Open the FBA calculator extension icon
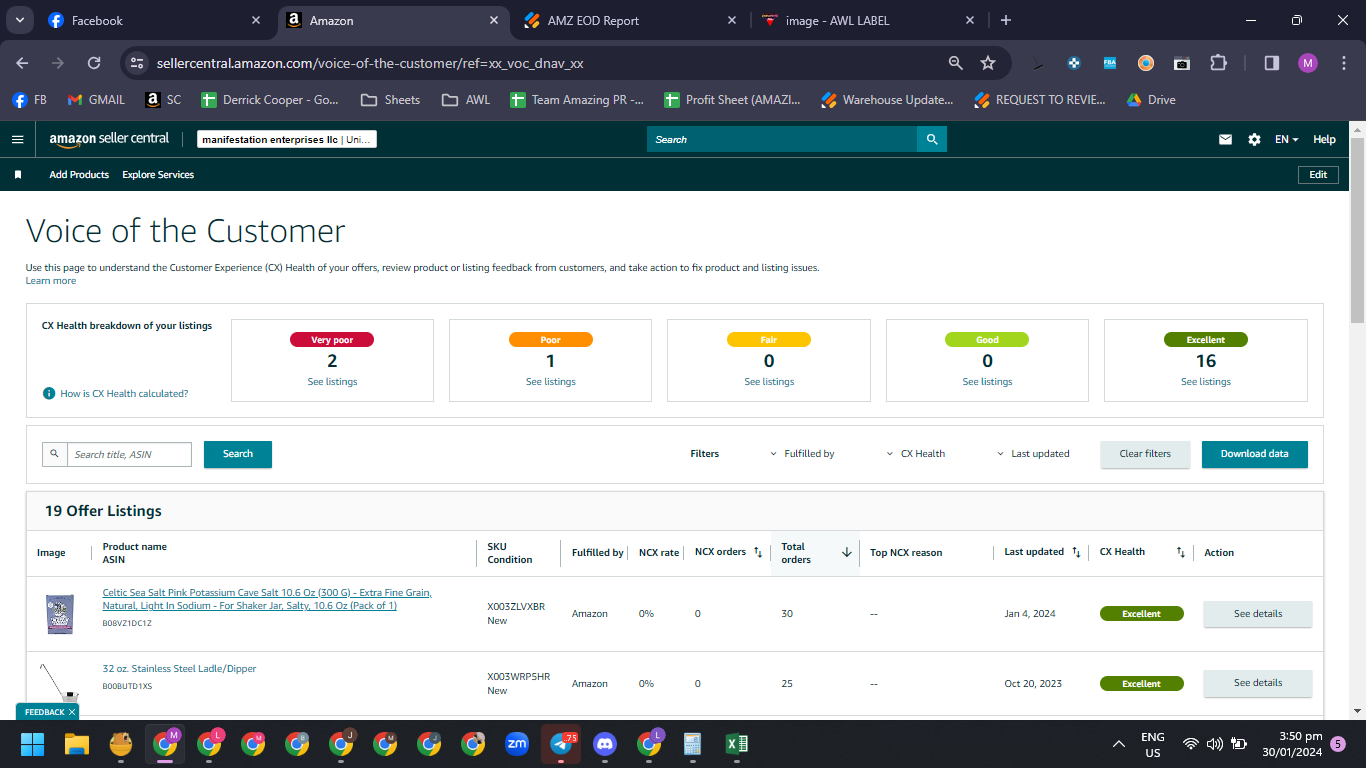The height and width of the screenshot is (768, 1366). pos(1110,63)
